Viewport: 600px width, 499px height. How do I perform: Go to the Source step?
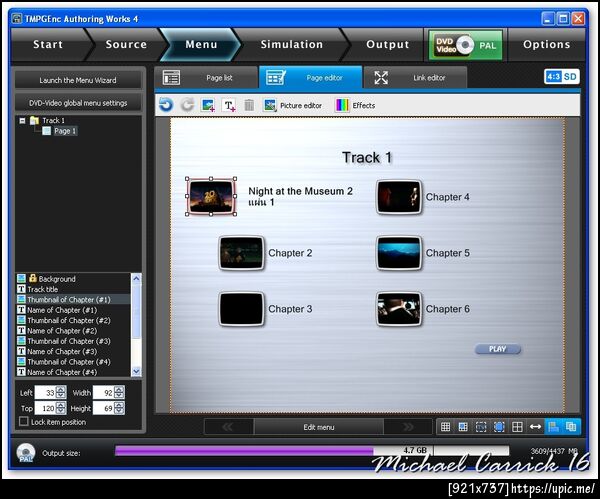coord(126,44)
